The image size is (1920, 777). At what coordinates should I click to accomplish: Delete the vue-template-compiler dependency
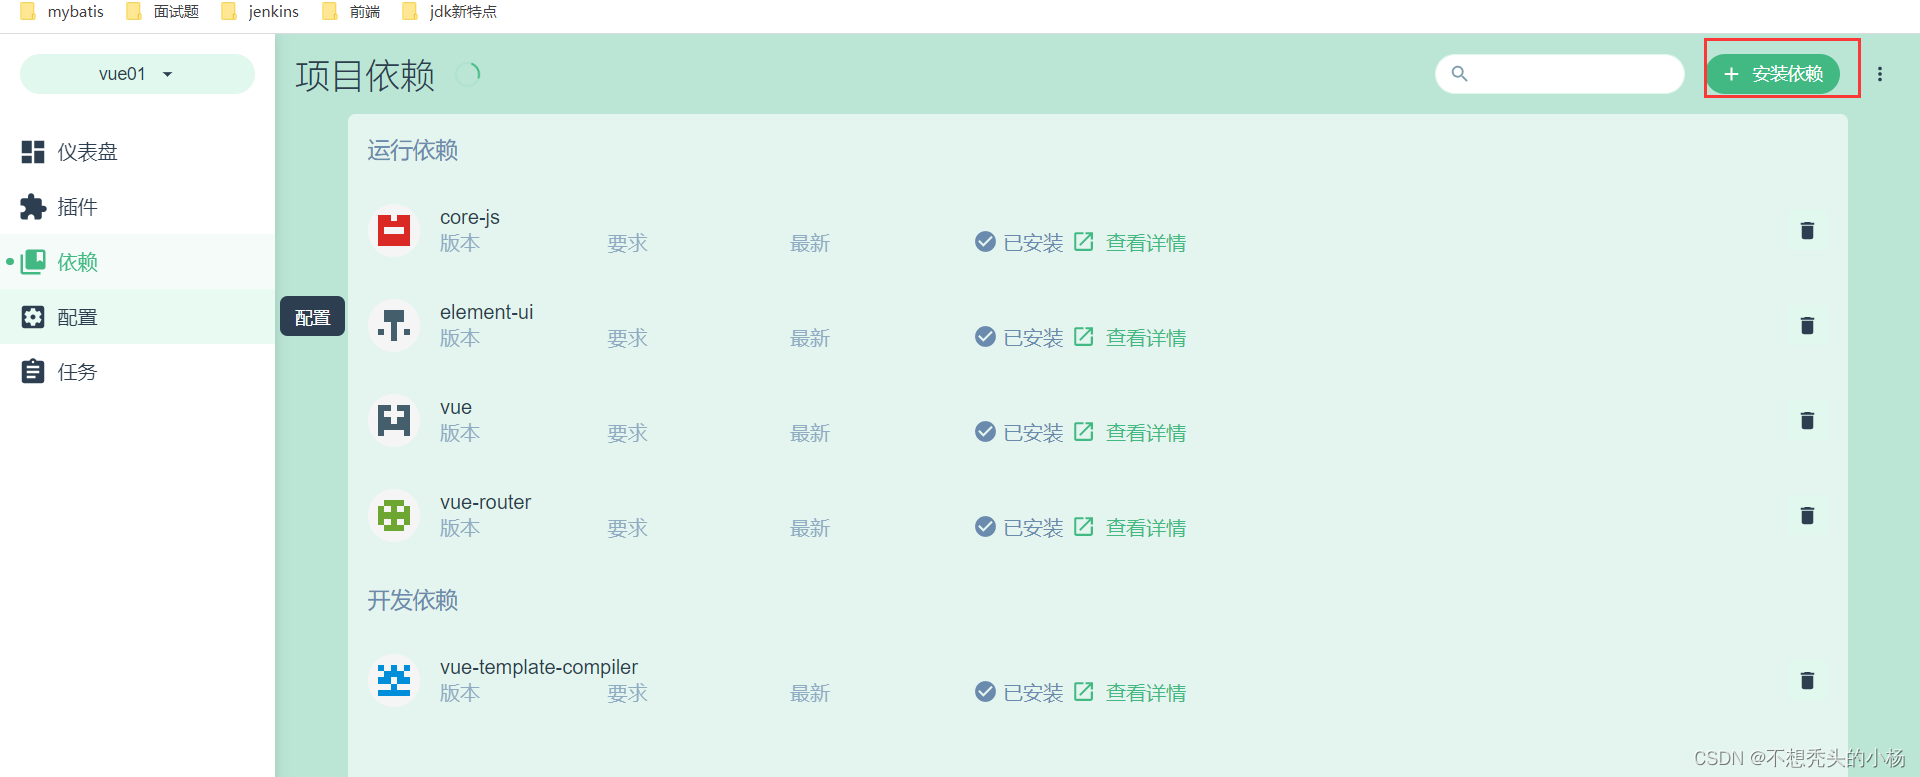[x=1807, y=681]
